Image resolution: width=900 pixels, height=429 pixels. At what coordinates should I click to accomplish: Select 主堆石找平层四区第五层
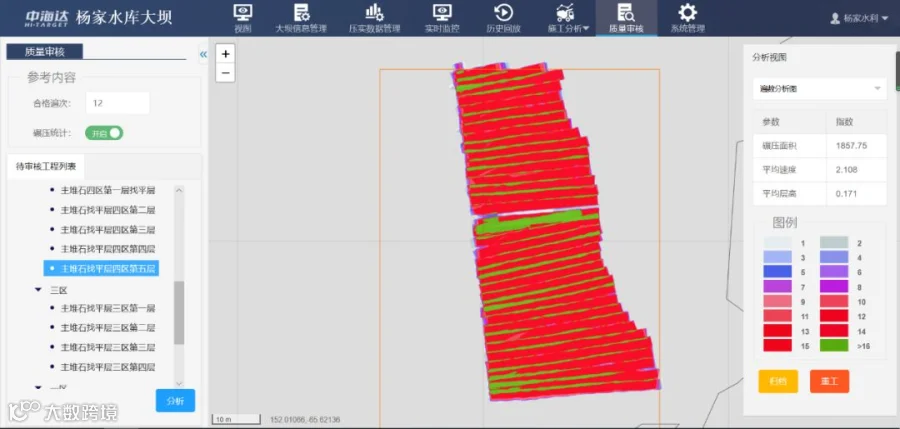[x=101, y=268]
